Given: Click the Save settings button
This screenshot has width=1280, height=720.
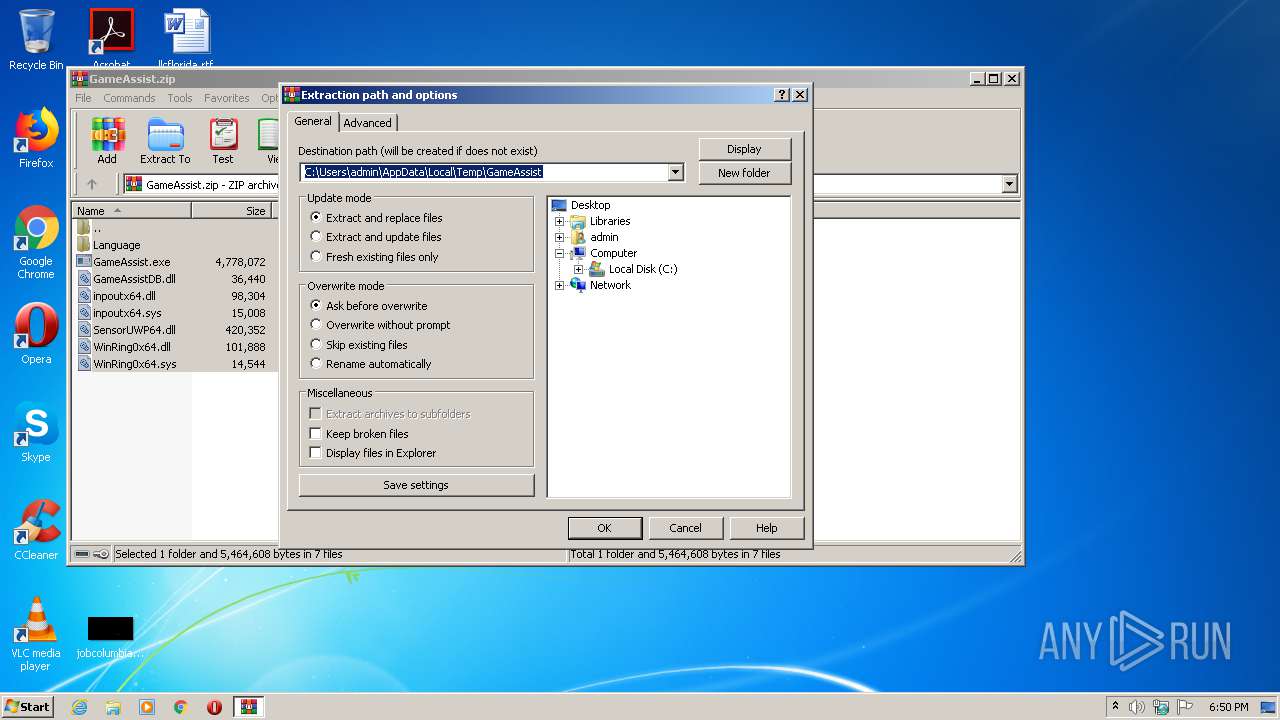Looking at the screenshot, I should tap(416, 485).
